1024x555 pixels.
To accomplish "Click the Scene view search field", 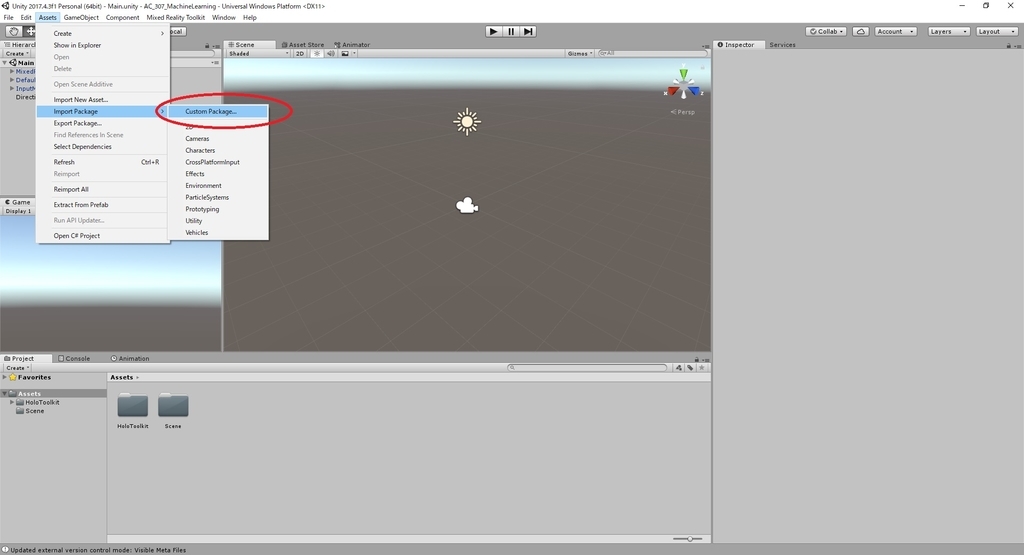I will pos(652,54).
